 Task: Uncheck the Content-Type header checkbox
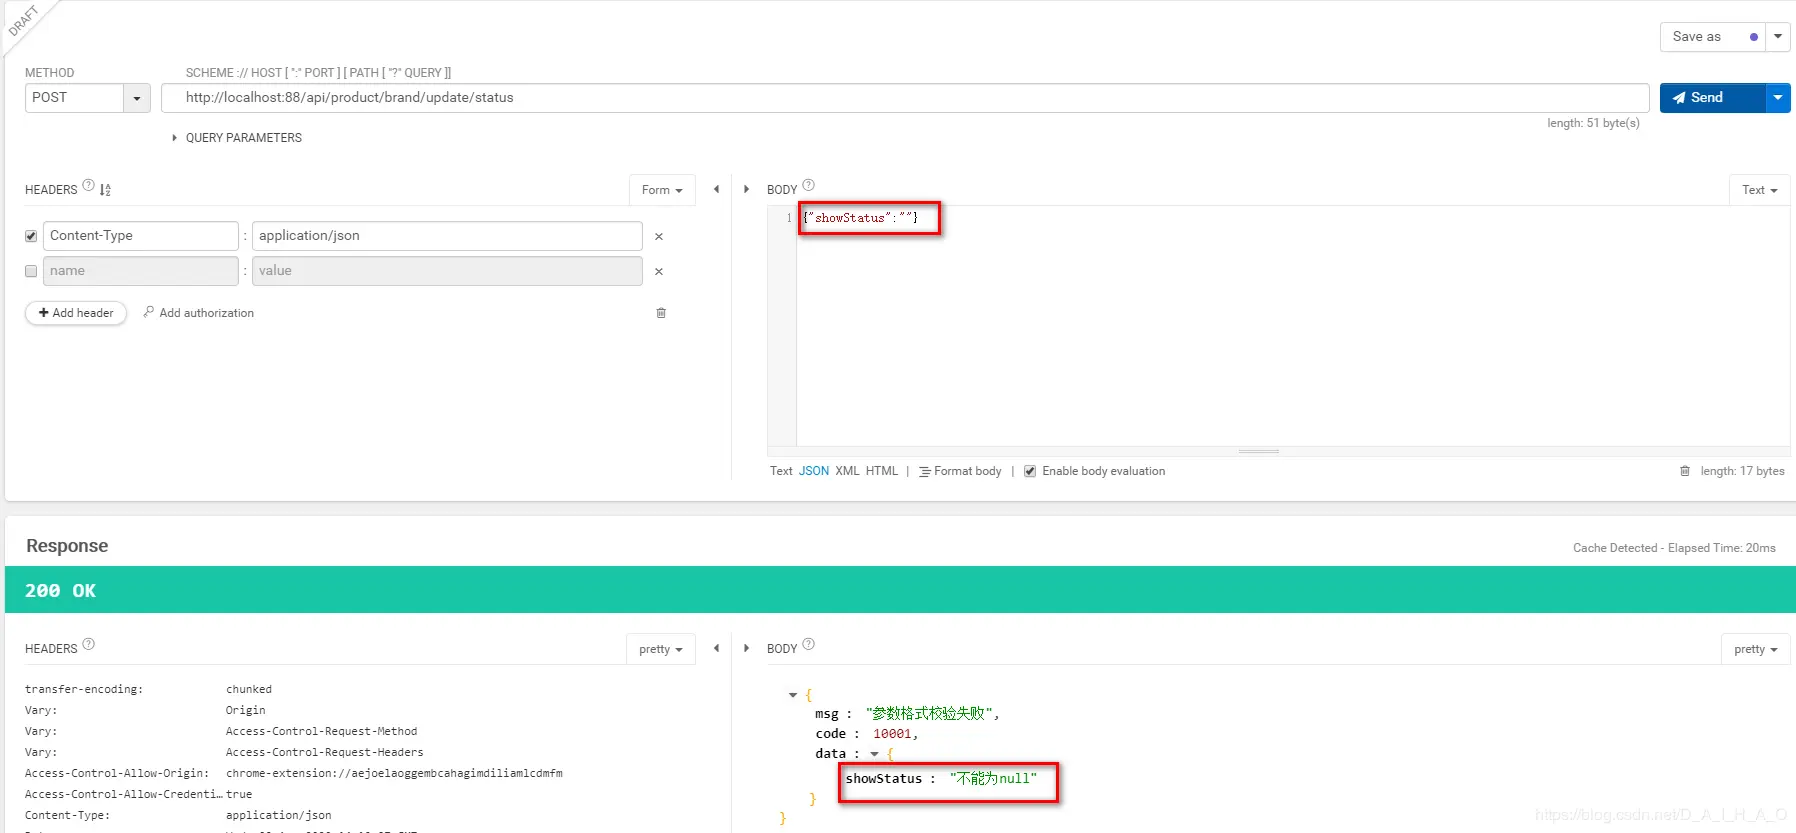coord(31,236)
